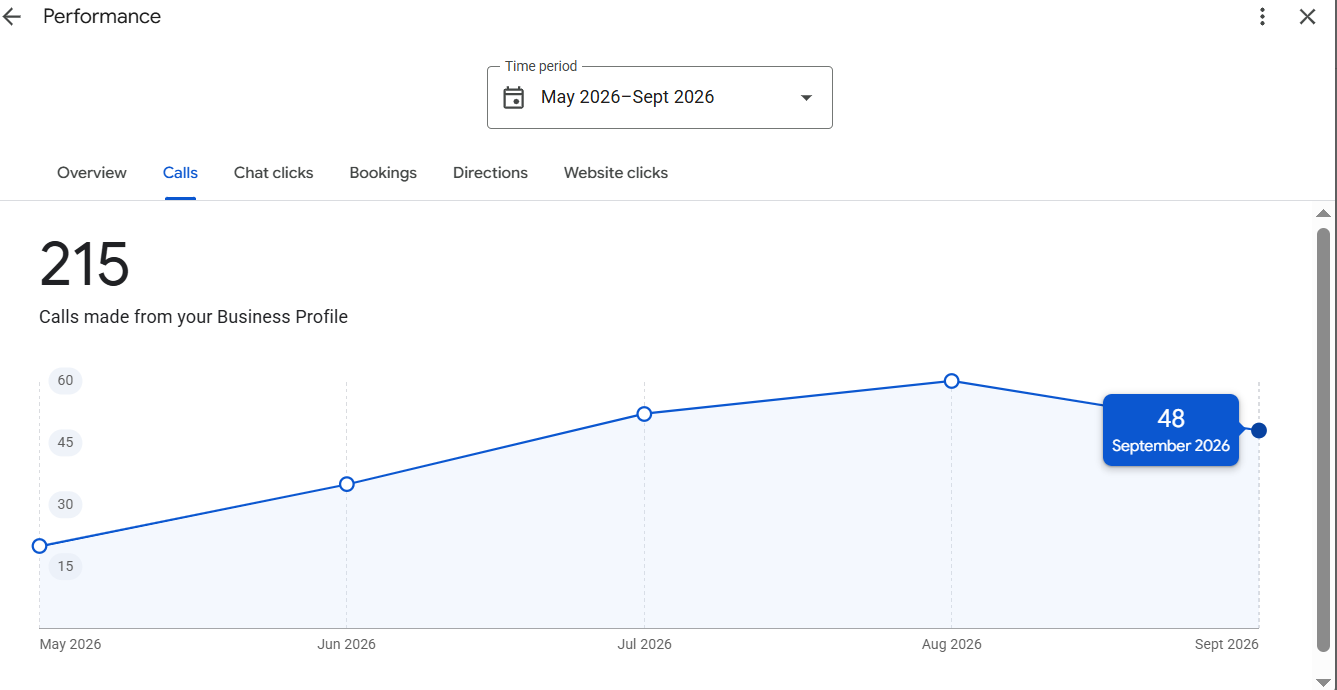The image size is (1337, 690).
Task: Select the Jun 2026 data point
Action: [x=347, y=484]
